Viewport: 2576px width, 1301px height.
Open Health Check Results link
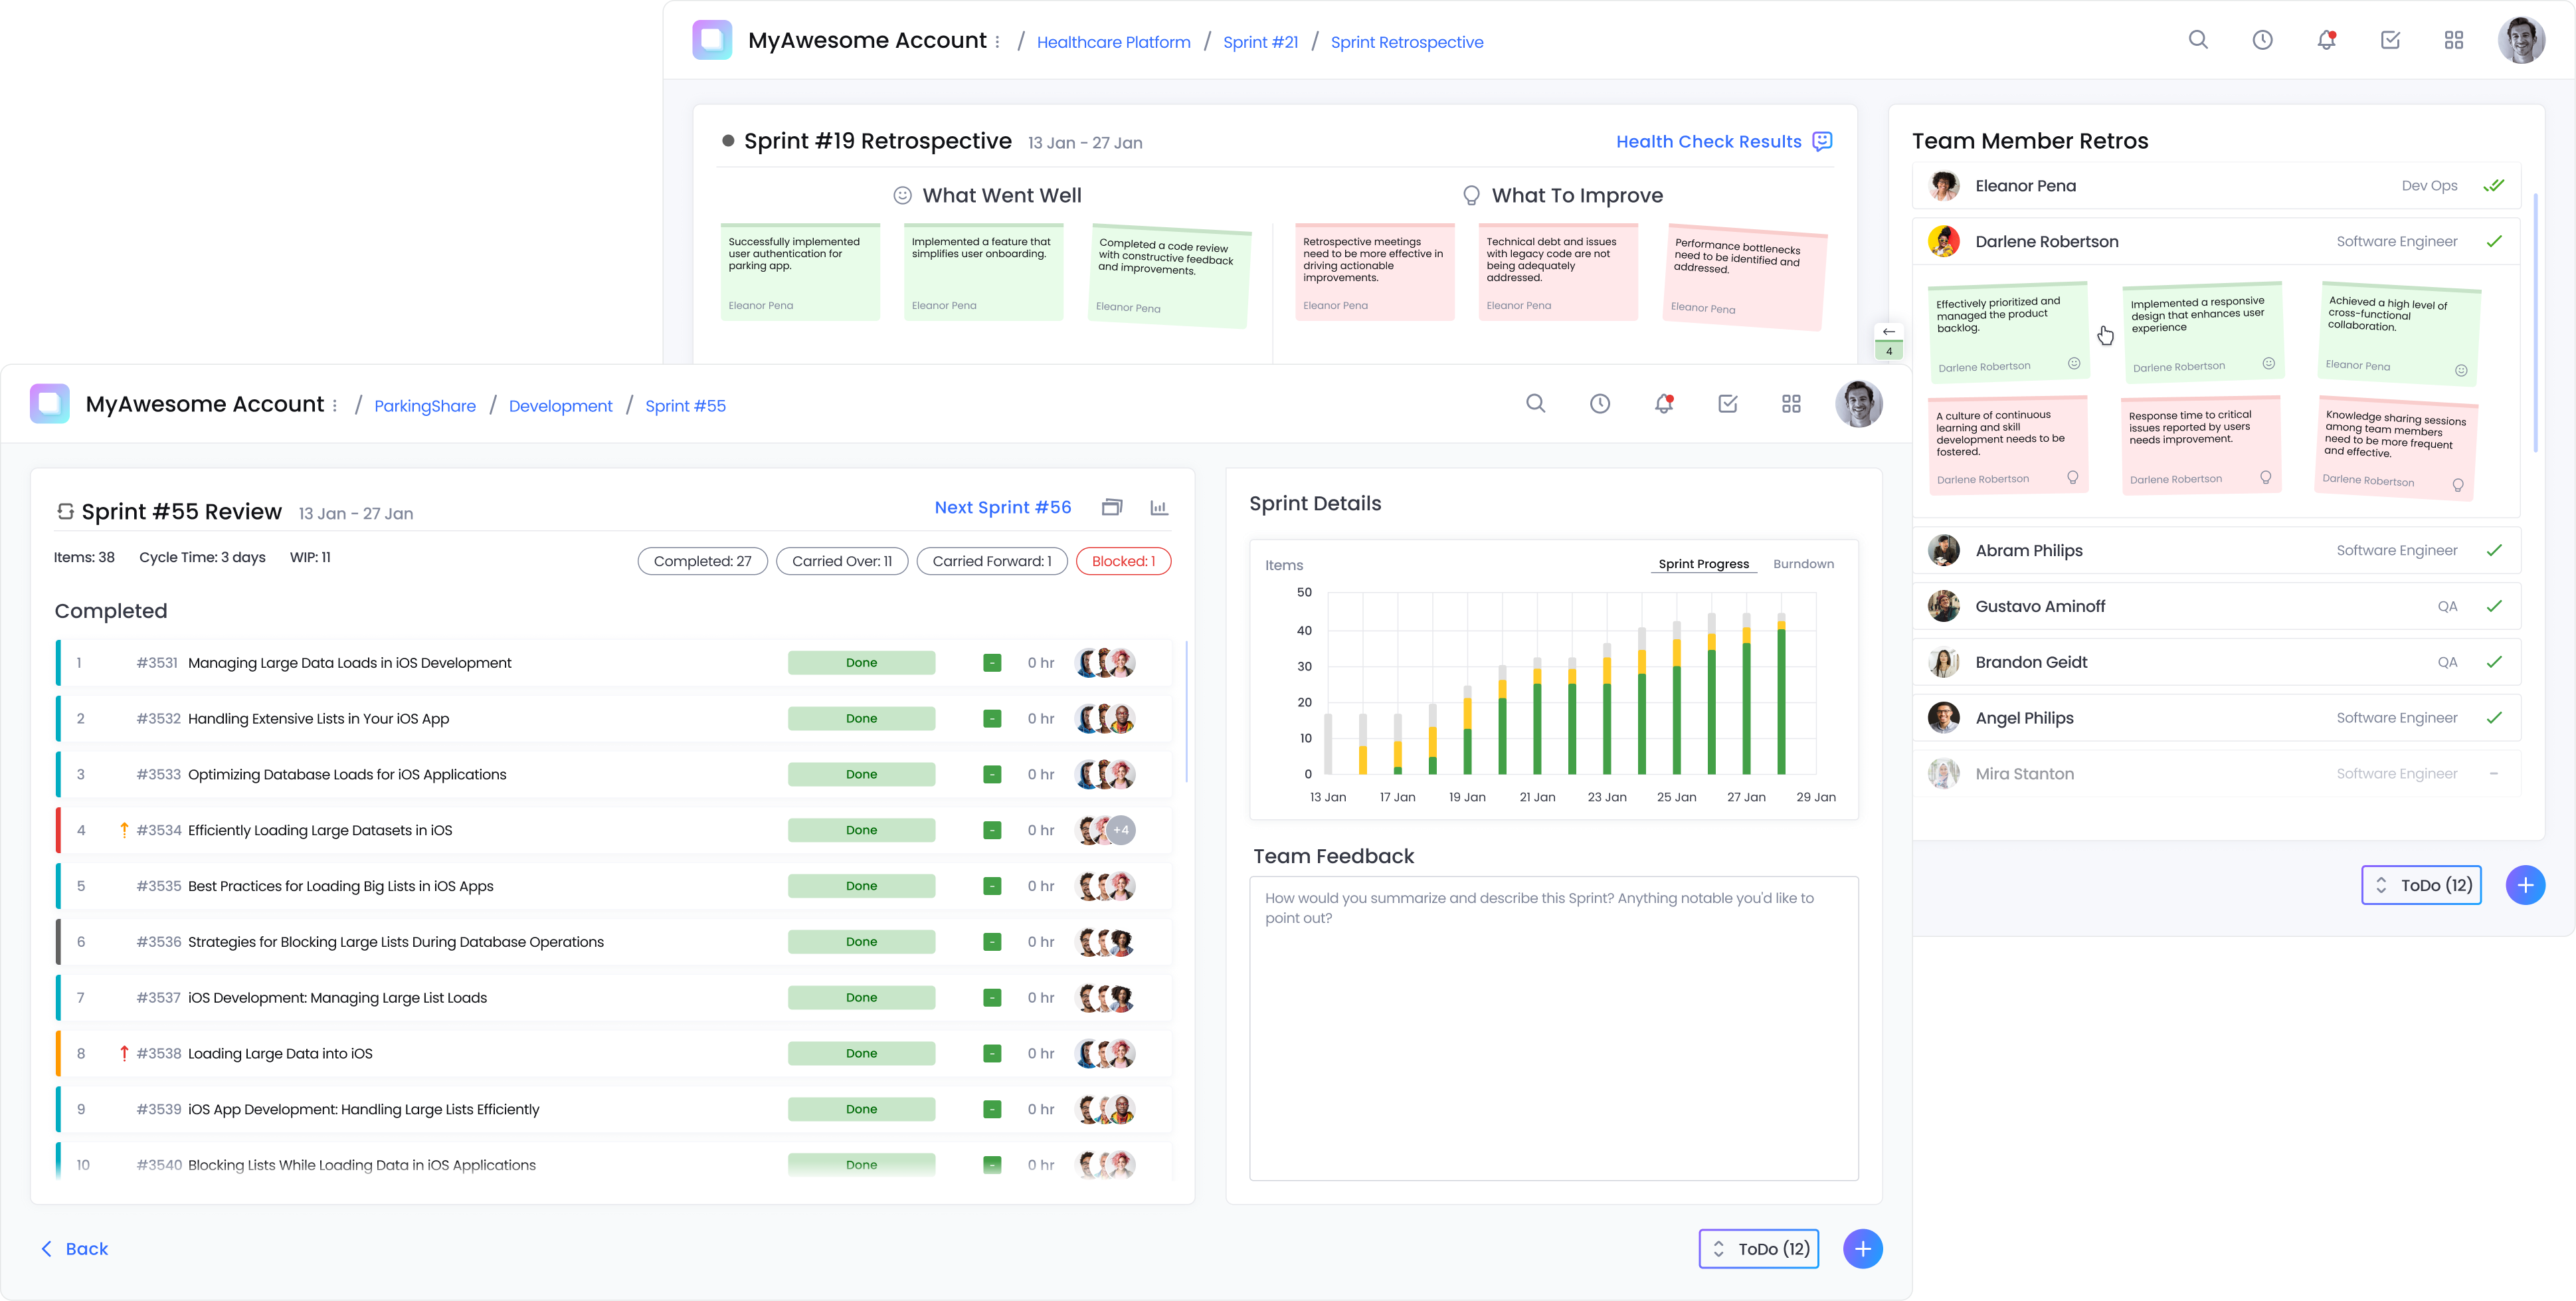click(x=1708, y=141)
